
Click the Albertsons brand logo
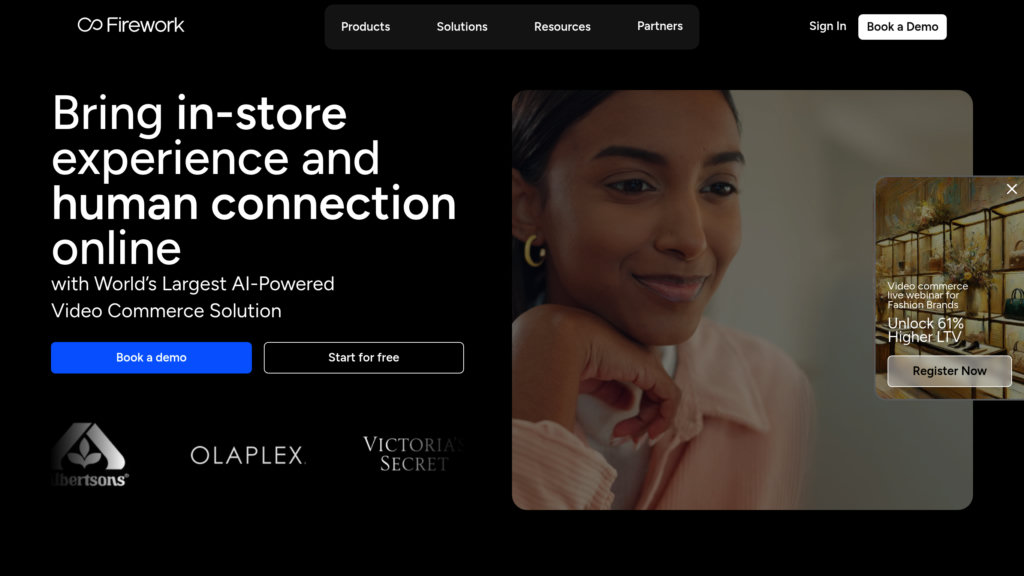click(89, 455)
